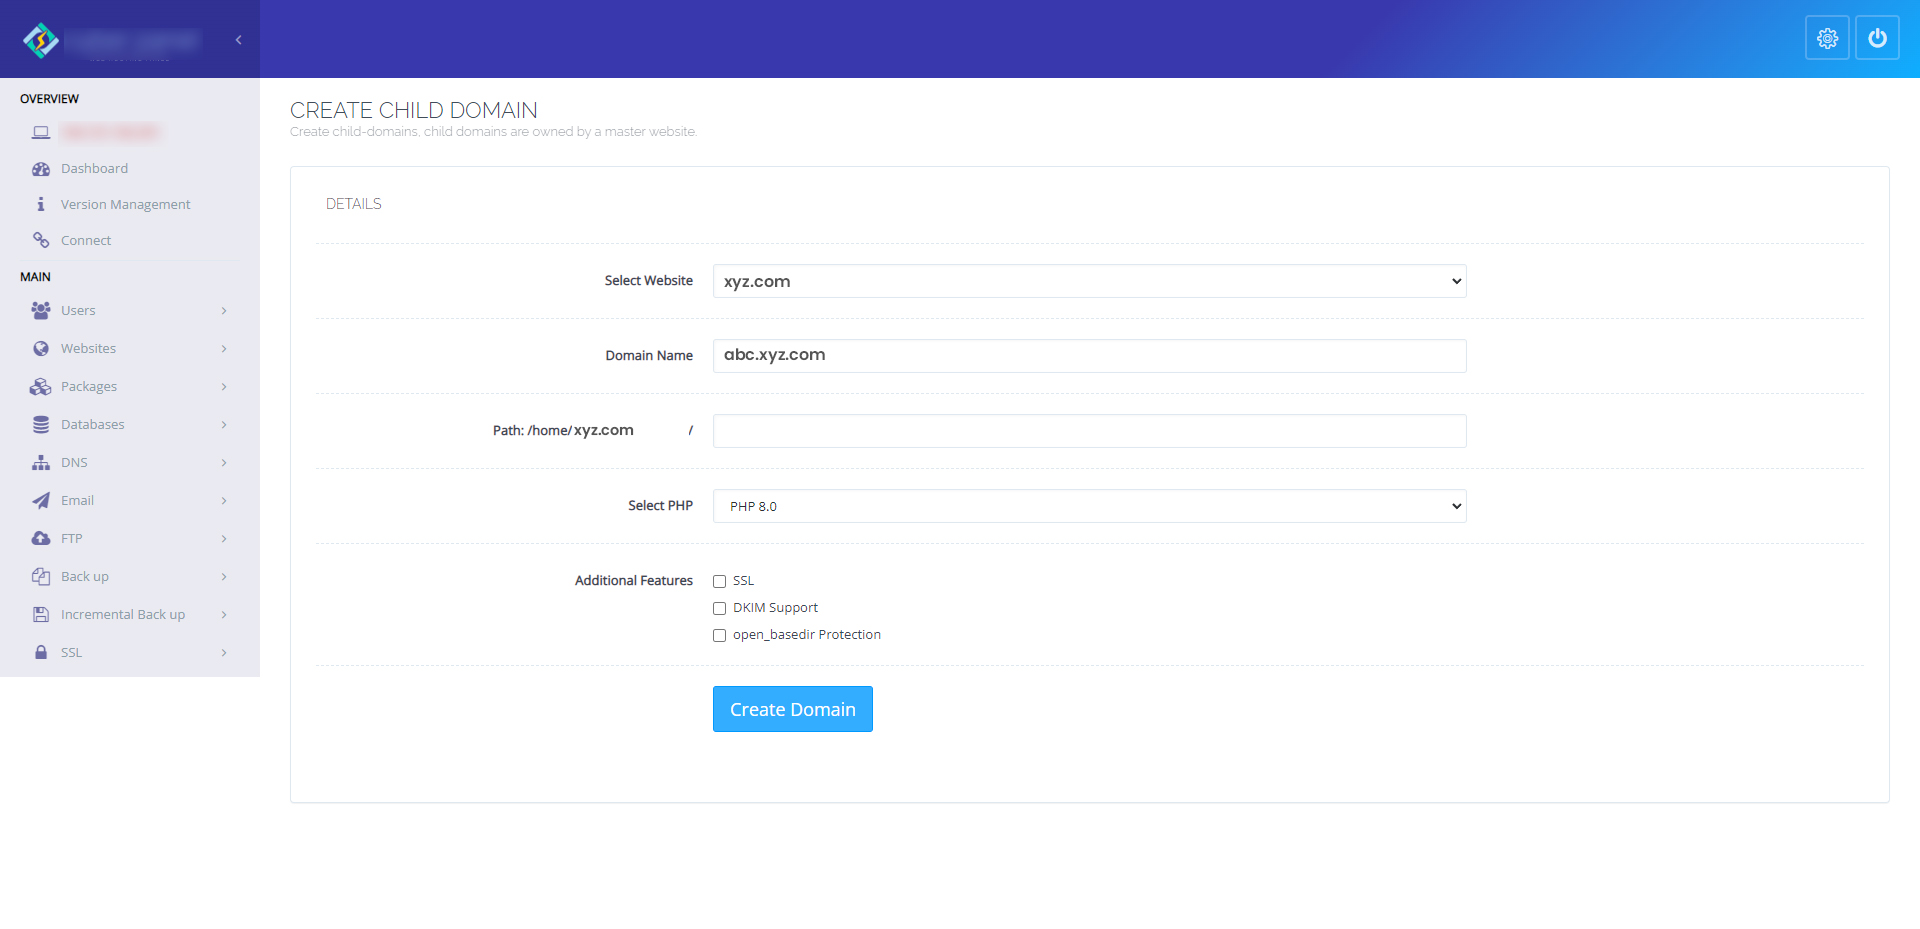The width and height of the screenshot is (1920, 929).
Task: Tick the DKIM Support checkbox
Action: tap(719, 608)
